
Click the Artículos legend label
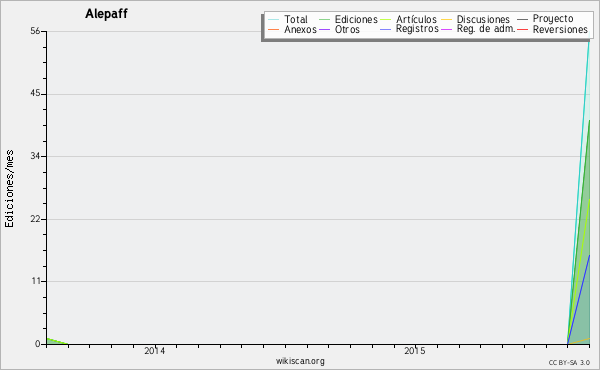pos(416,19)
